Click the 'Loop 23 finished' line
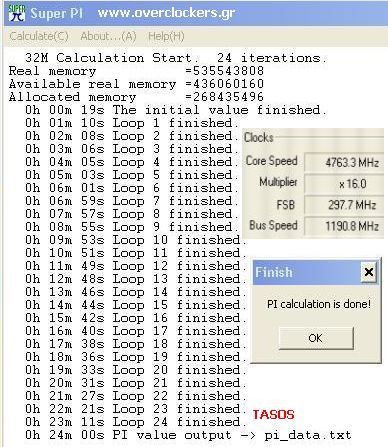Screen dimensions: 388x447 point(136,409)
